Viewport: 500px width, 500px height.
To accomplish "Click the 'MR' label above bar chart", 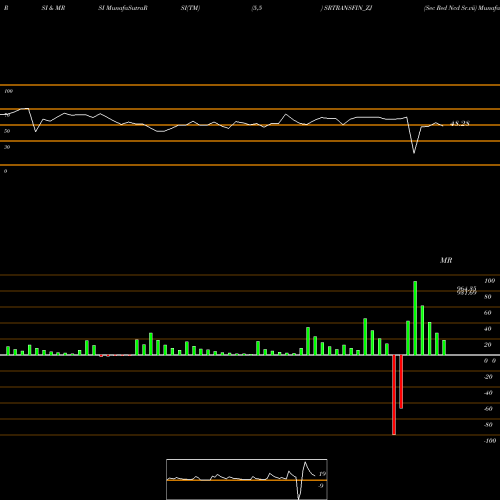I will click(446, 260).
